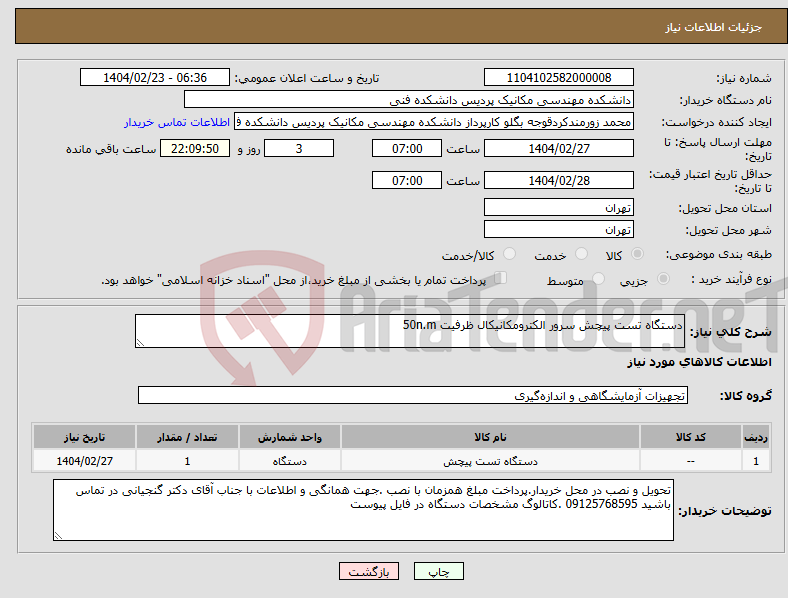Select the متوسط purchase type radio

[x=599, y=279]
